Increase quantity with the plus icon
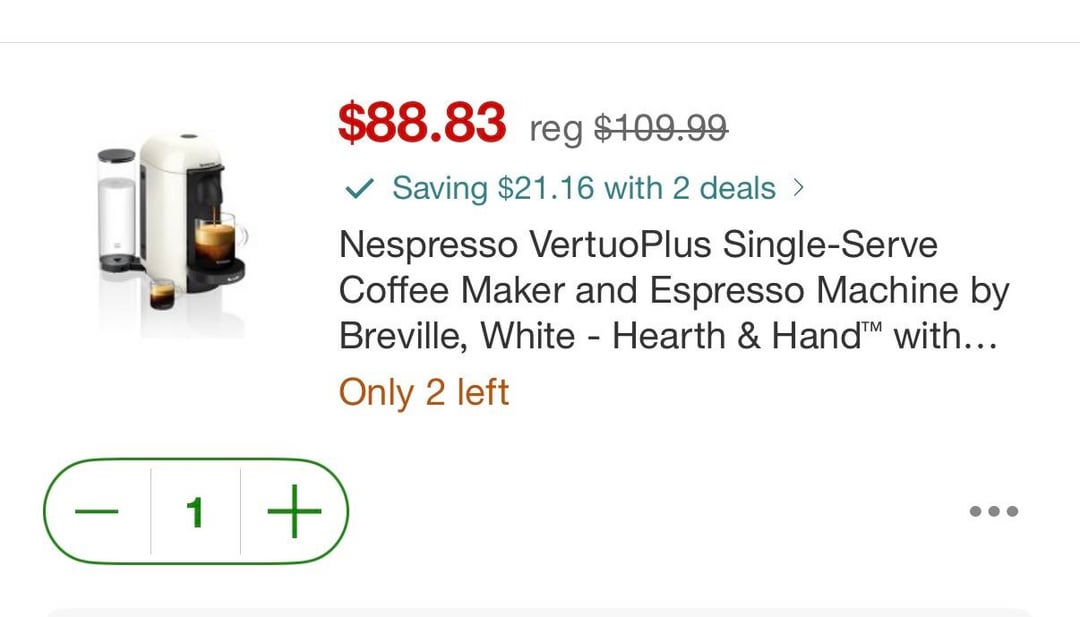Image resolution: width=1080 pixels, height=617 pixels. point(294,512)
